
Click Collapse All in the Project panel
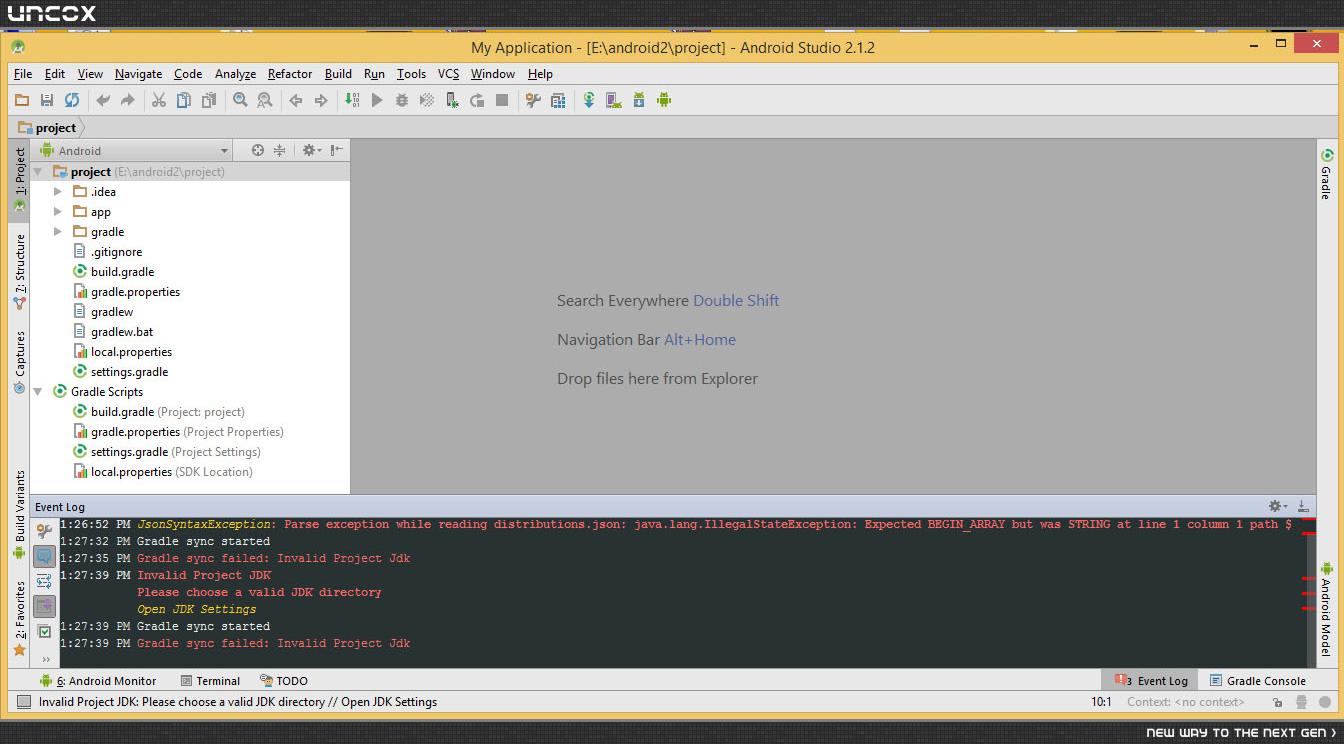(280, 150)
